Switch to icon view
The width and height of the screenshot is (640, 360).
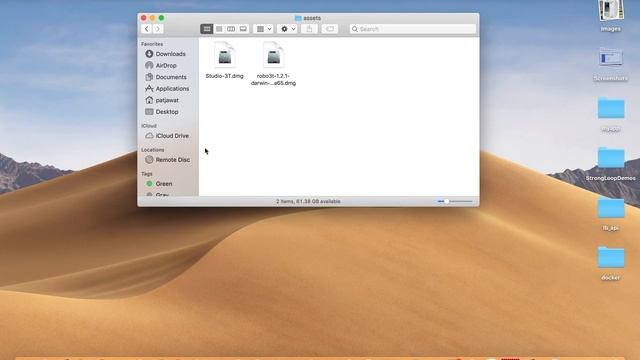tap(207, 29)
